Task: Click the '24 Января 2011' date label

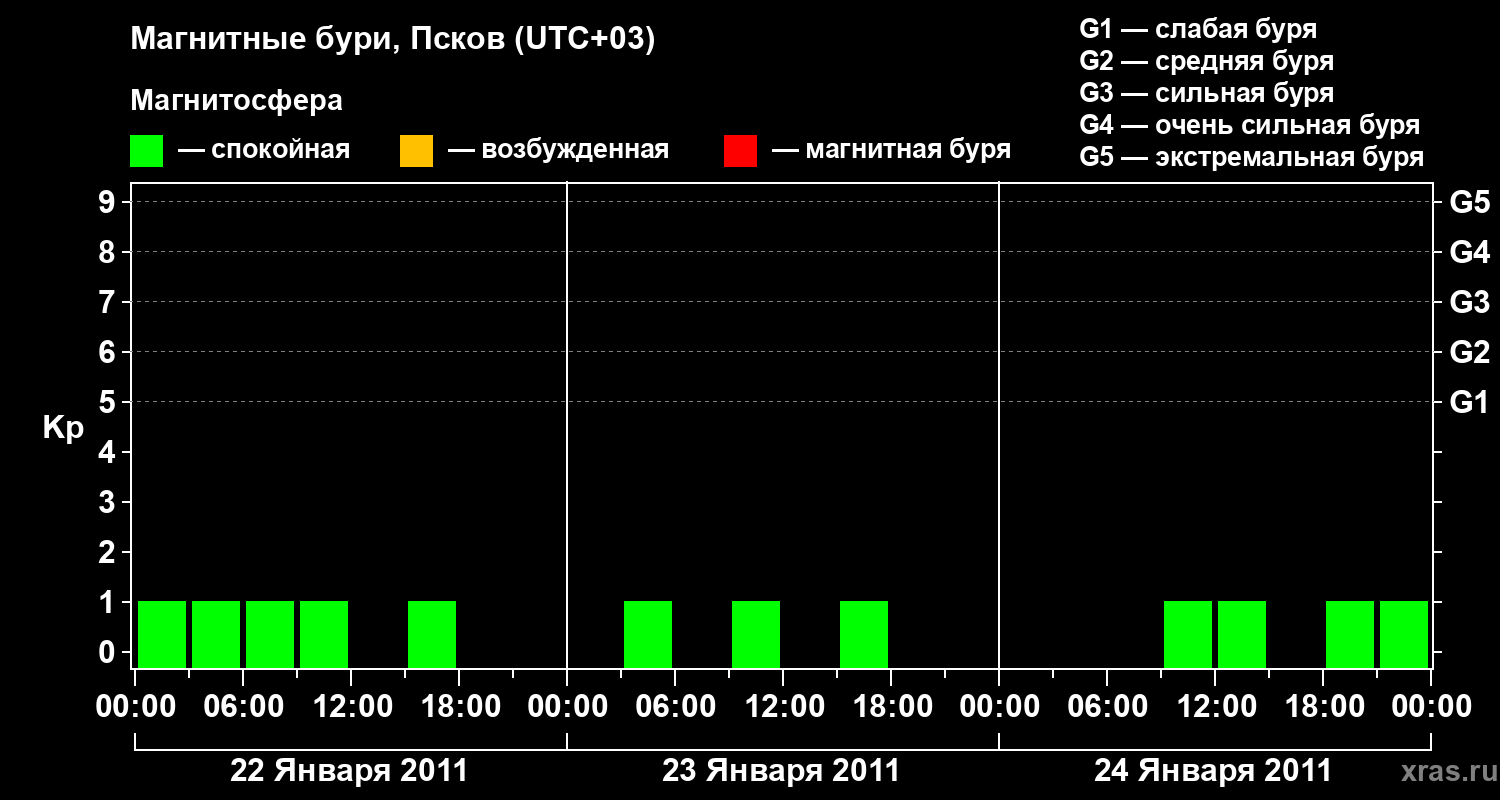Action: point(1213,771)
